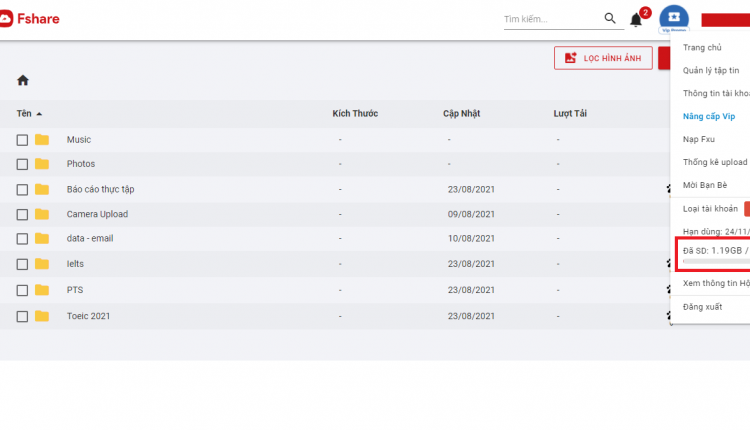Sort by Cập Nhật column header
The image size is (750, 430).
[x=461, y=113]
